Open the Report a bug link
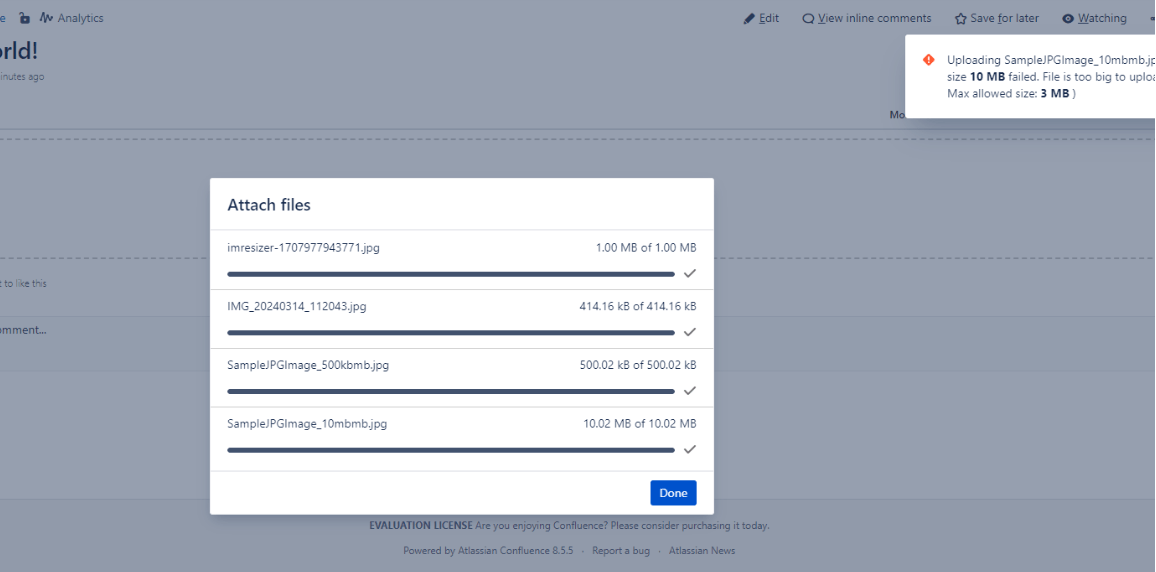Screen dimensions: 1156x572 click(620, 551)
